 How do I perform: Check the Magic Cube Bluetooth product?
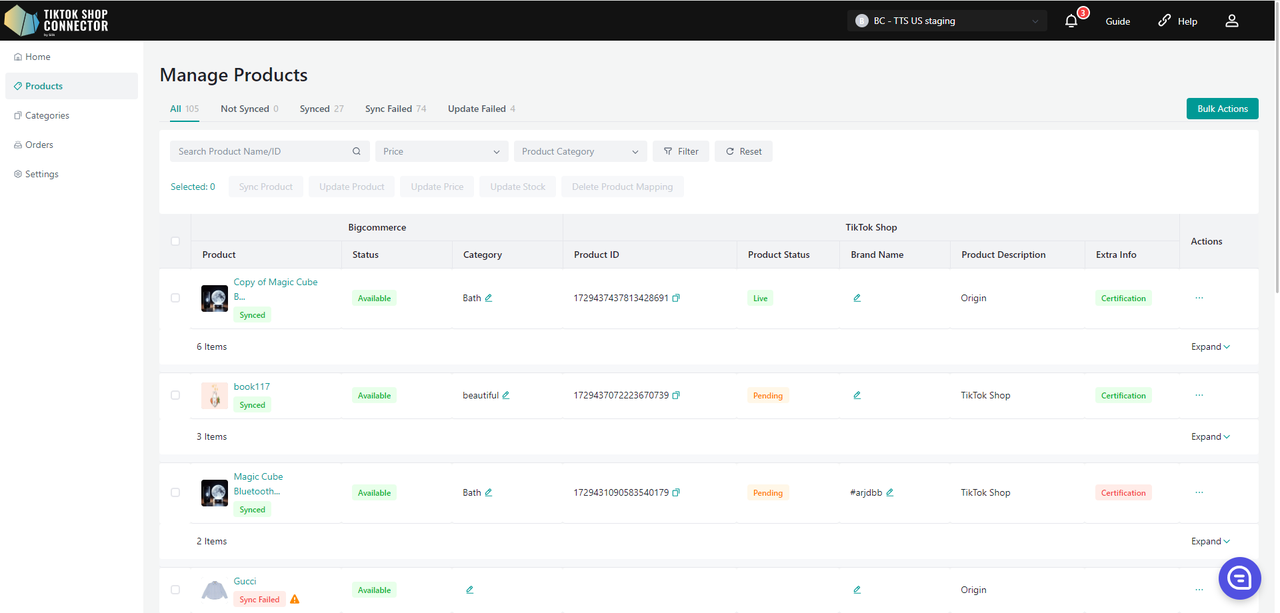[175, 493]
